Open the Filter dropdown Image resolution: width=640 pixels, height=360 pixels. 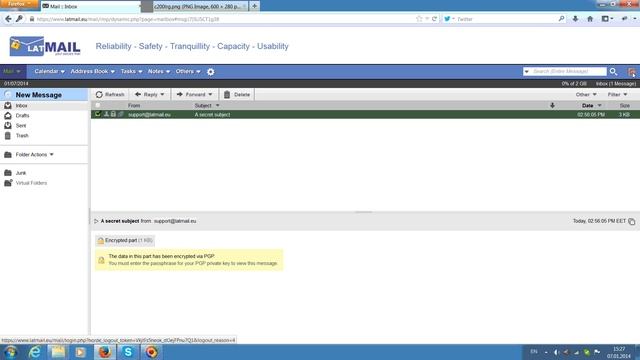click(x=617, y=94)
